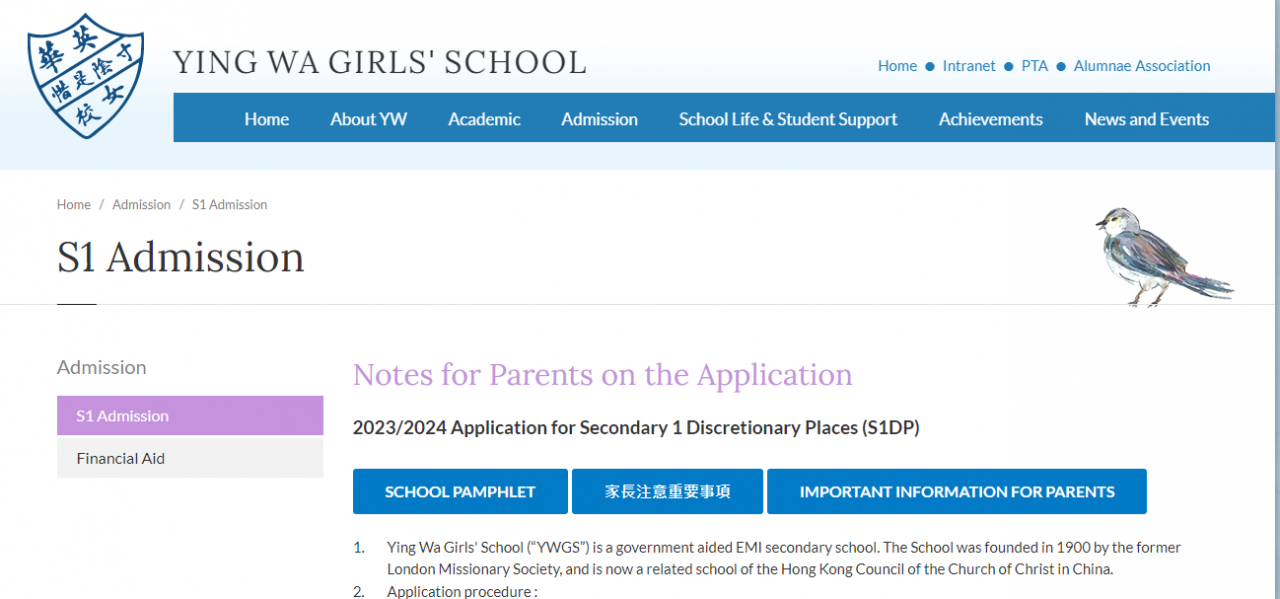This screenshot has height=599, width=1280.
Task: Open the News and Events menu
Action: click(1146, 119)
